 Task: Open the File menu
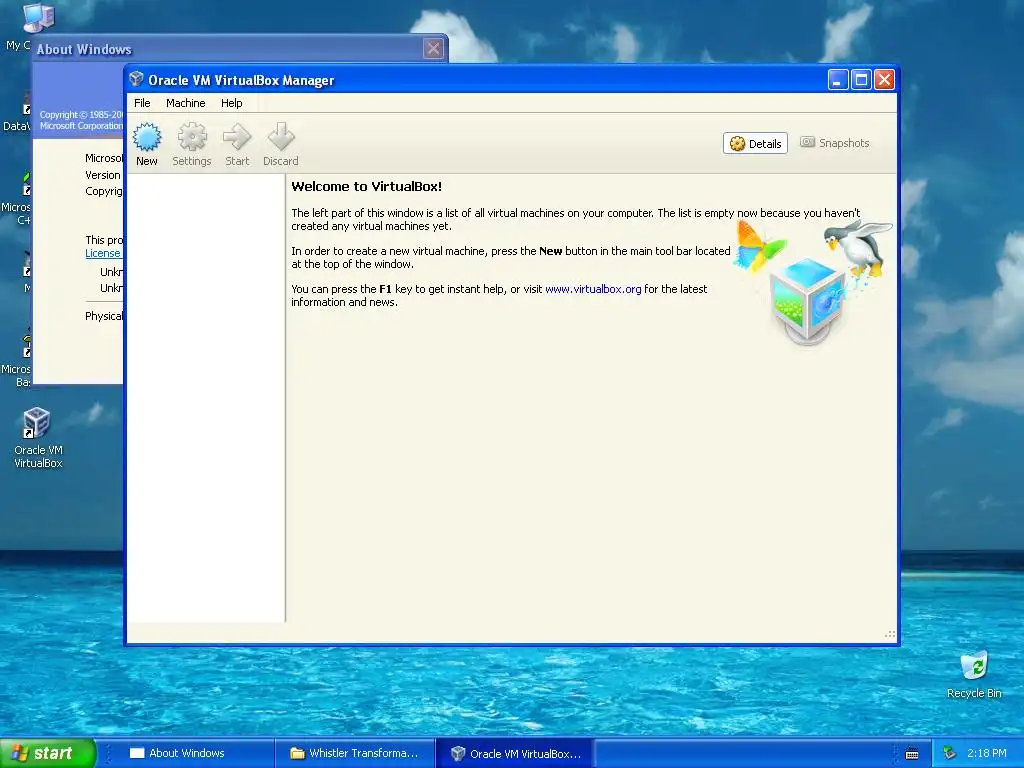(142, 103)
